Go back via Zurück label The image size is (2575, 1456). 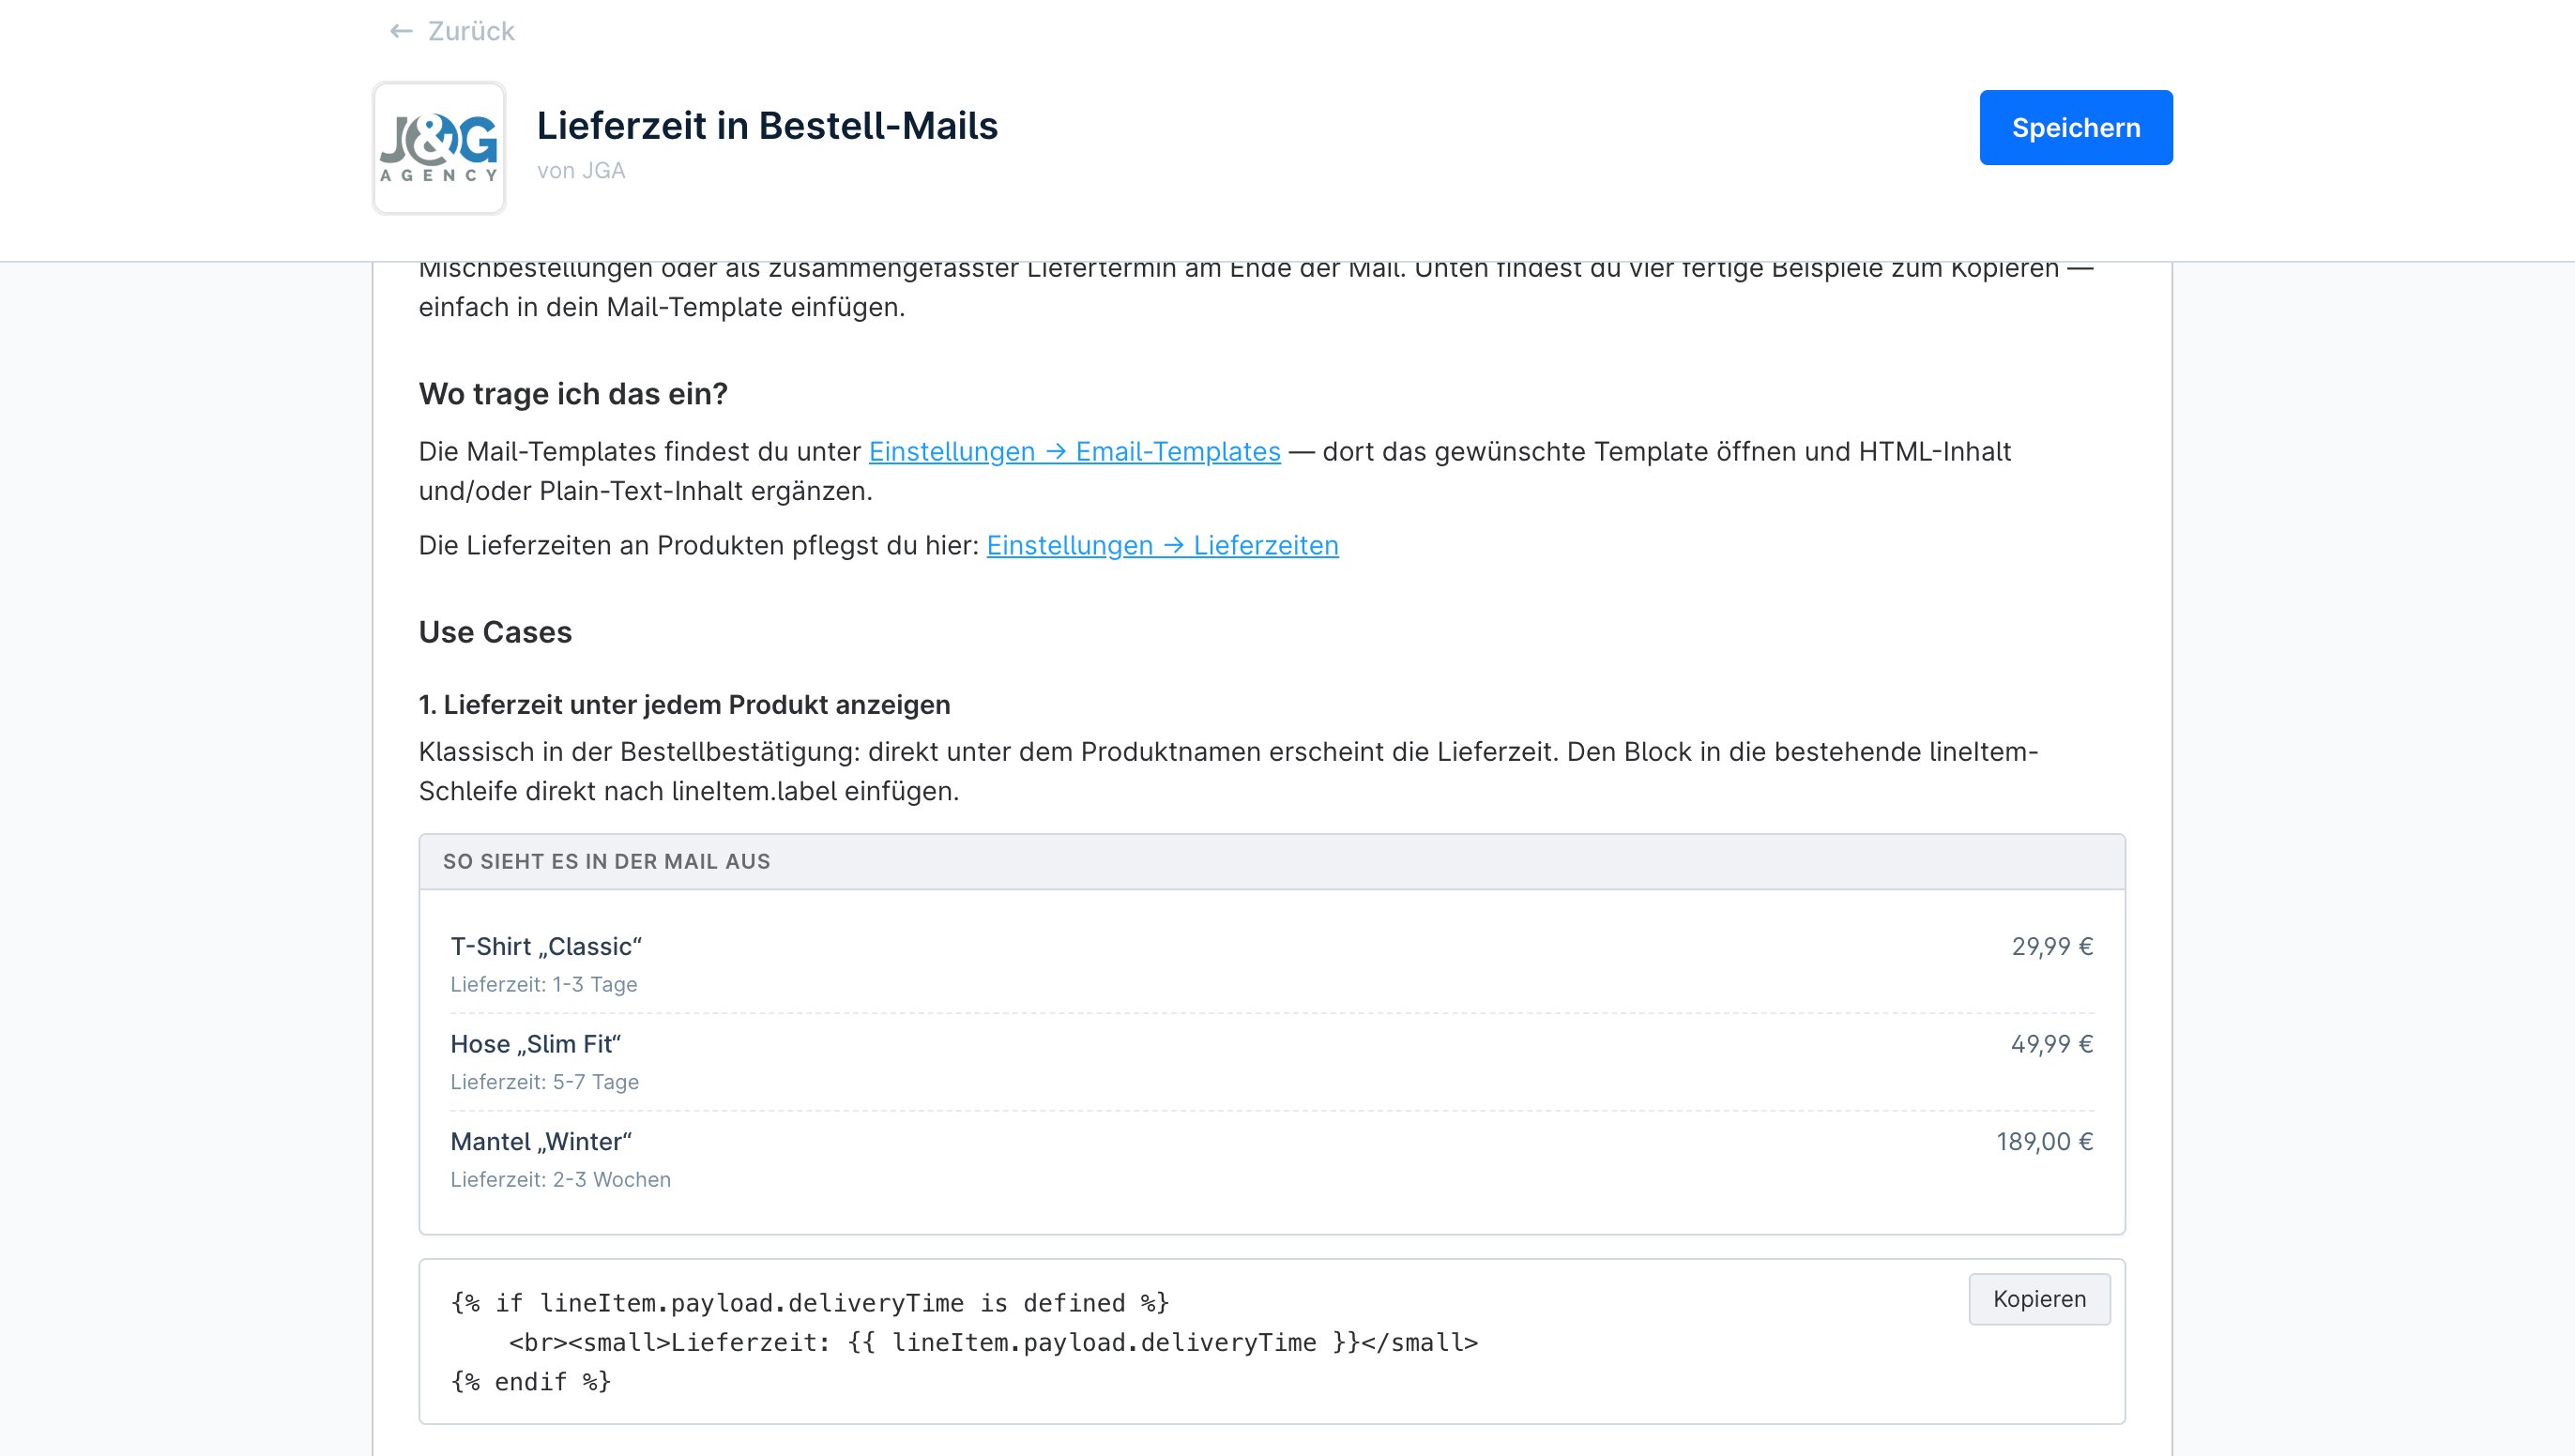471,31
